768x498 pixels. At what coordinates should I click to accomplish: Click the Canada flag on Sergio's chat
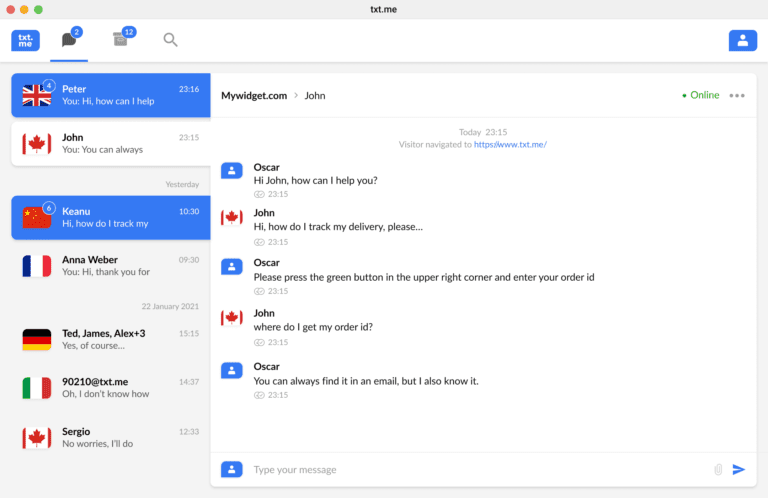click(37, 438)
